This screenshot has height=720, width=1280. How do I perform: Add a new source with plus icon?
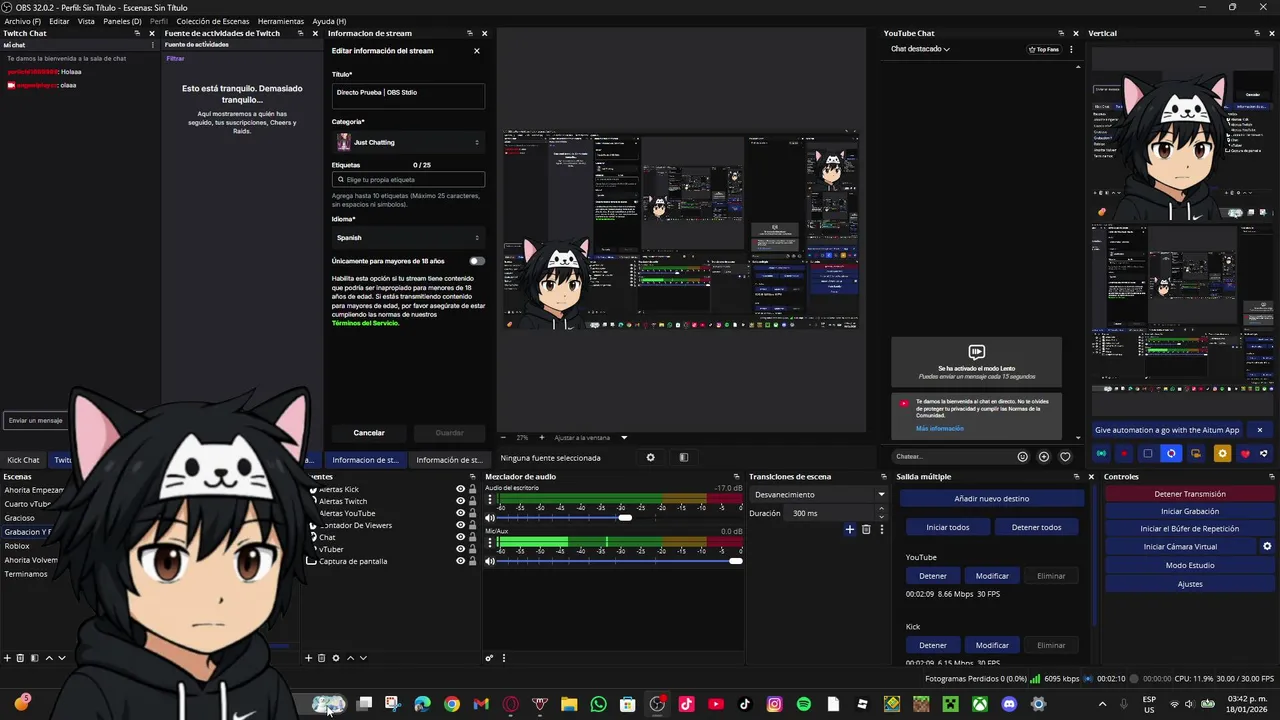[308, 658]
